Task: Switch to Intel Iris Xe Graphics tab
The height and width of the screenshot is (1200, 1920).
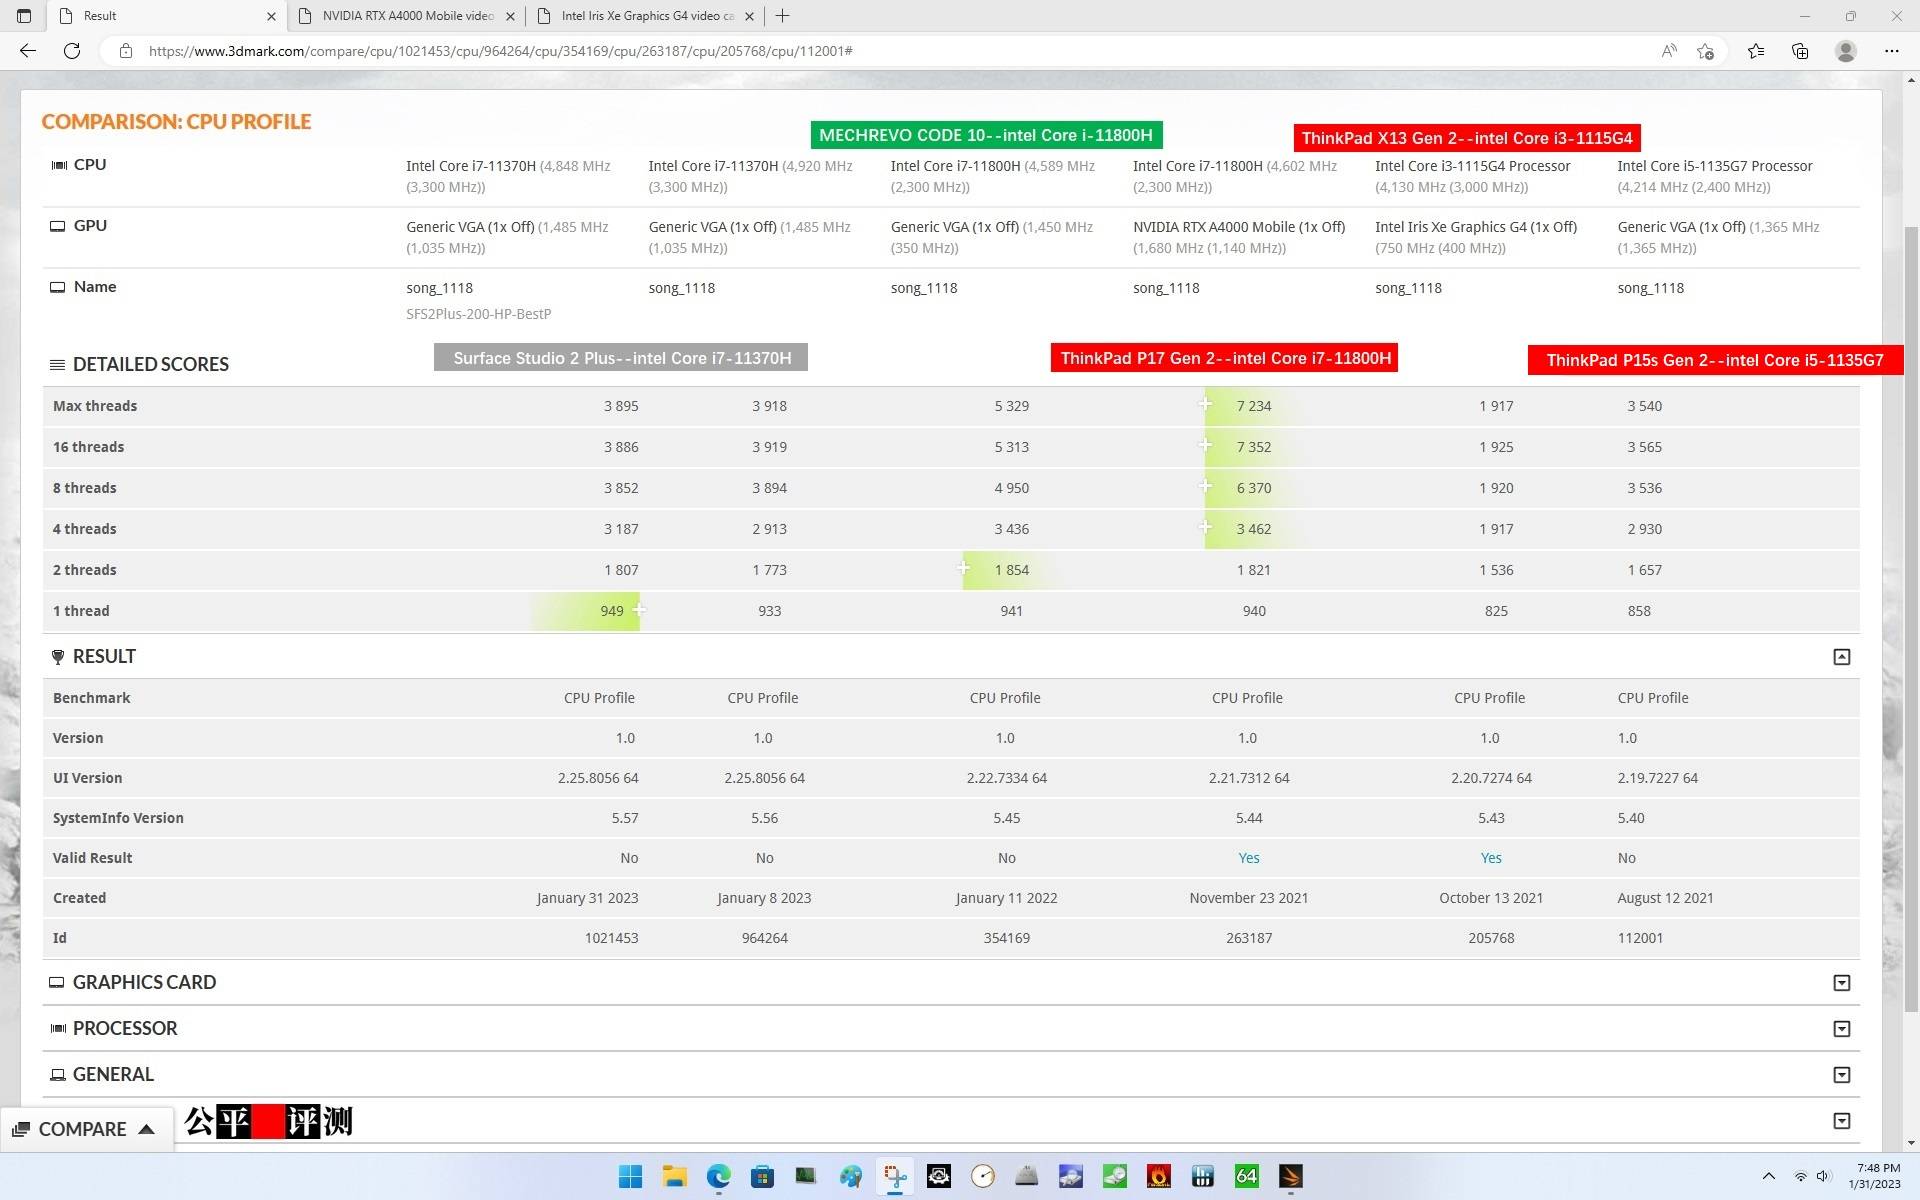Action: click(646, 16)
